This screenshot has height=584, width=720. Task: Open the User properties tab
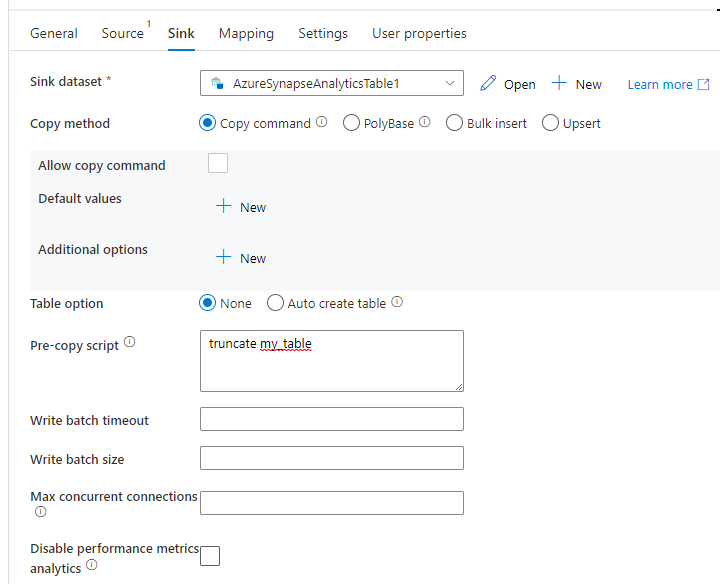(419, 34)
